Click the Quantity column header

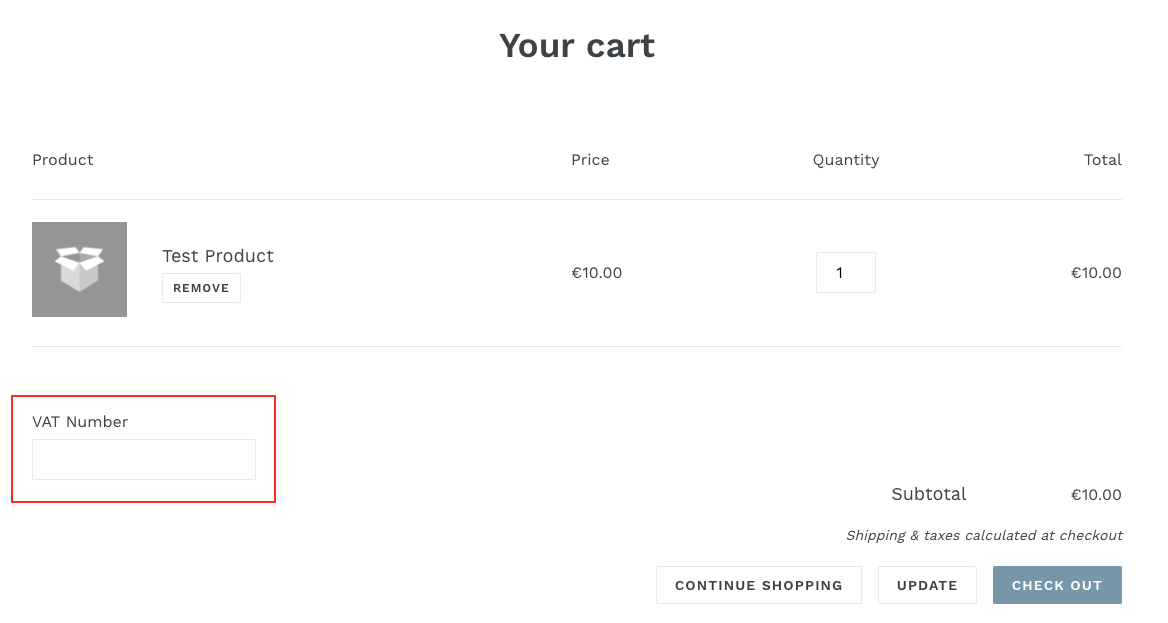(x=845, y=159)
